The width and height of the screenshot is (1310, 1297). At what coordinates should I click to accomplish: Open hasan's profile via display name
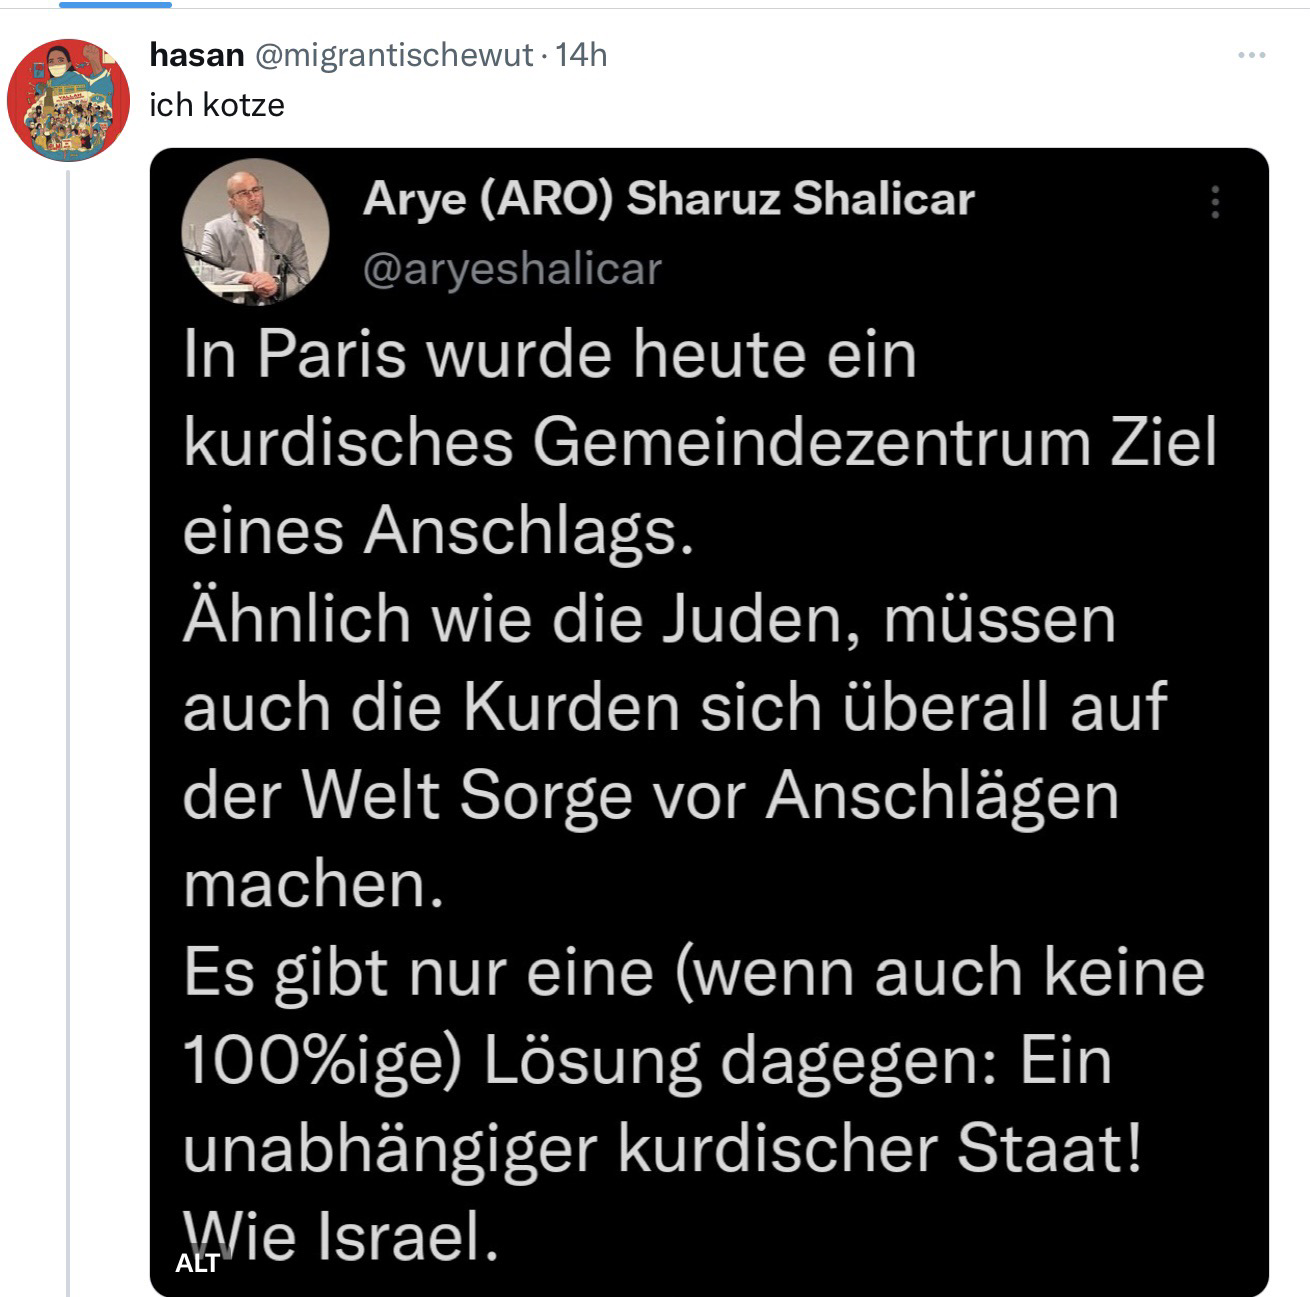pyautogui.click(x=196, y=55)
